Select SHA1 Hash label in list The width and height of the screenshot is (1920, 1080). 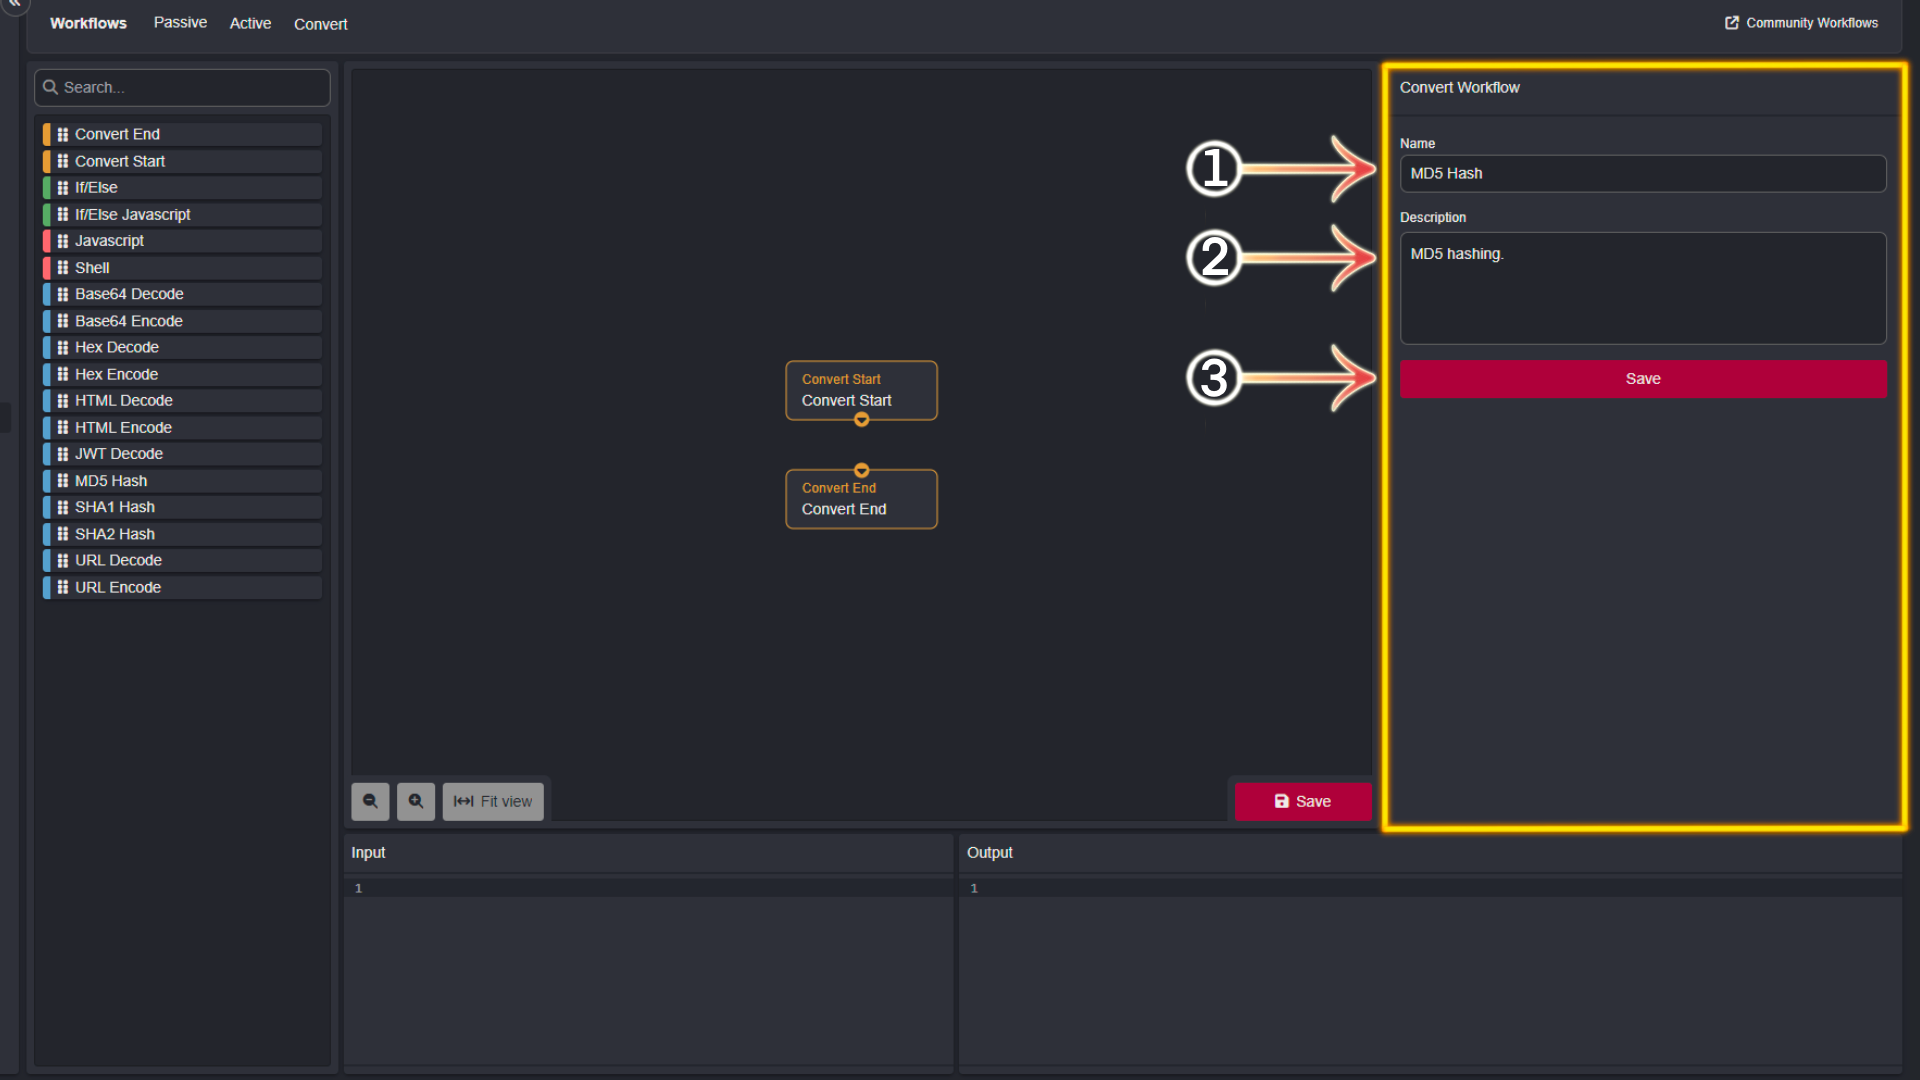pyautogui.click(x=114, y=507)
